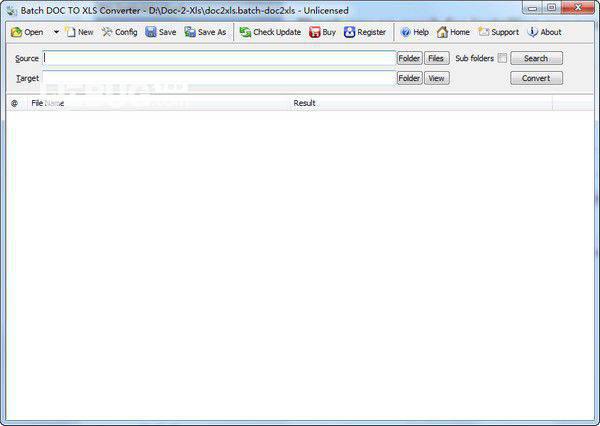
Task: Browse Target with Folder button
Action: pyautogui.click(x=409, y=78)
